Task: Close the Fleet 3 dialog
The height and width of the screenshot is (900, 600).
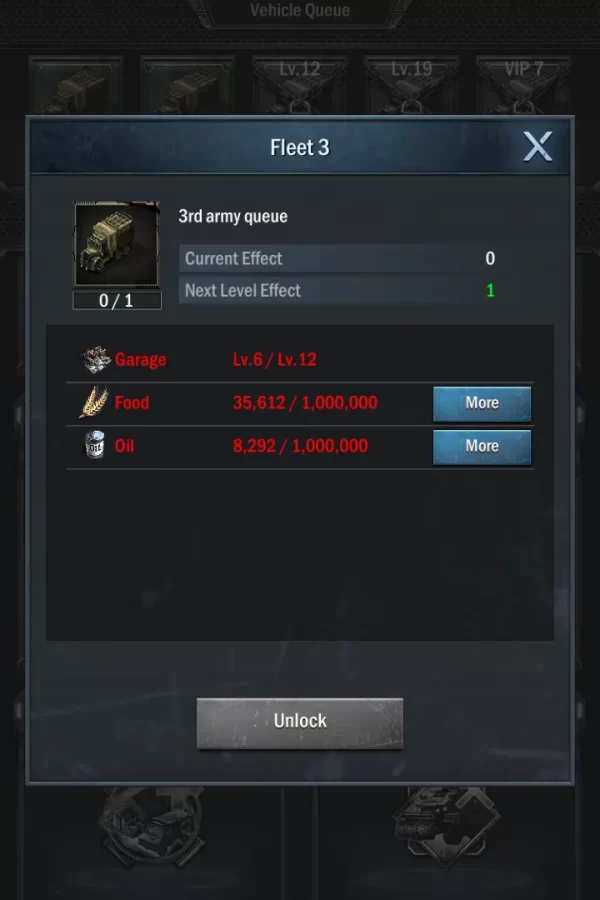Action: click(537, 146)
